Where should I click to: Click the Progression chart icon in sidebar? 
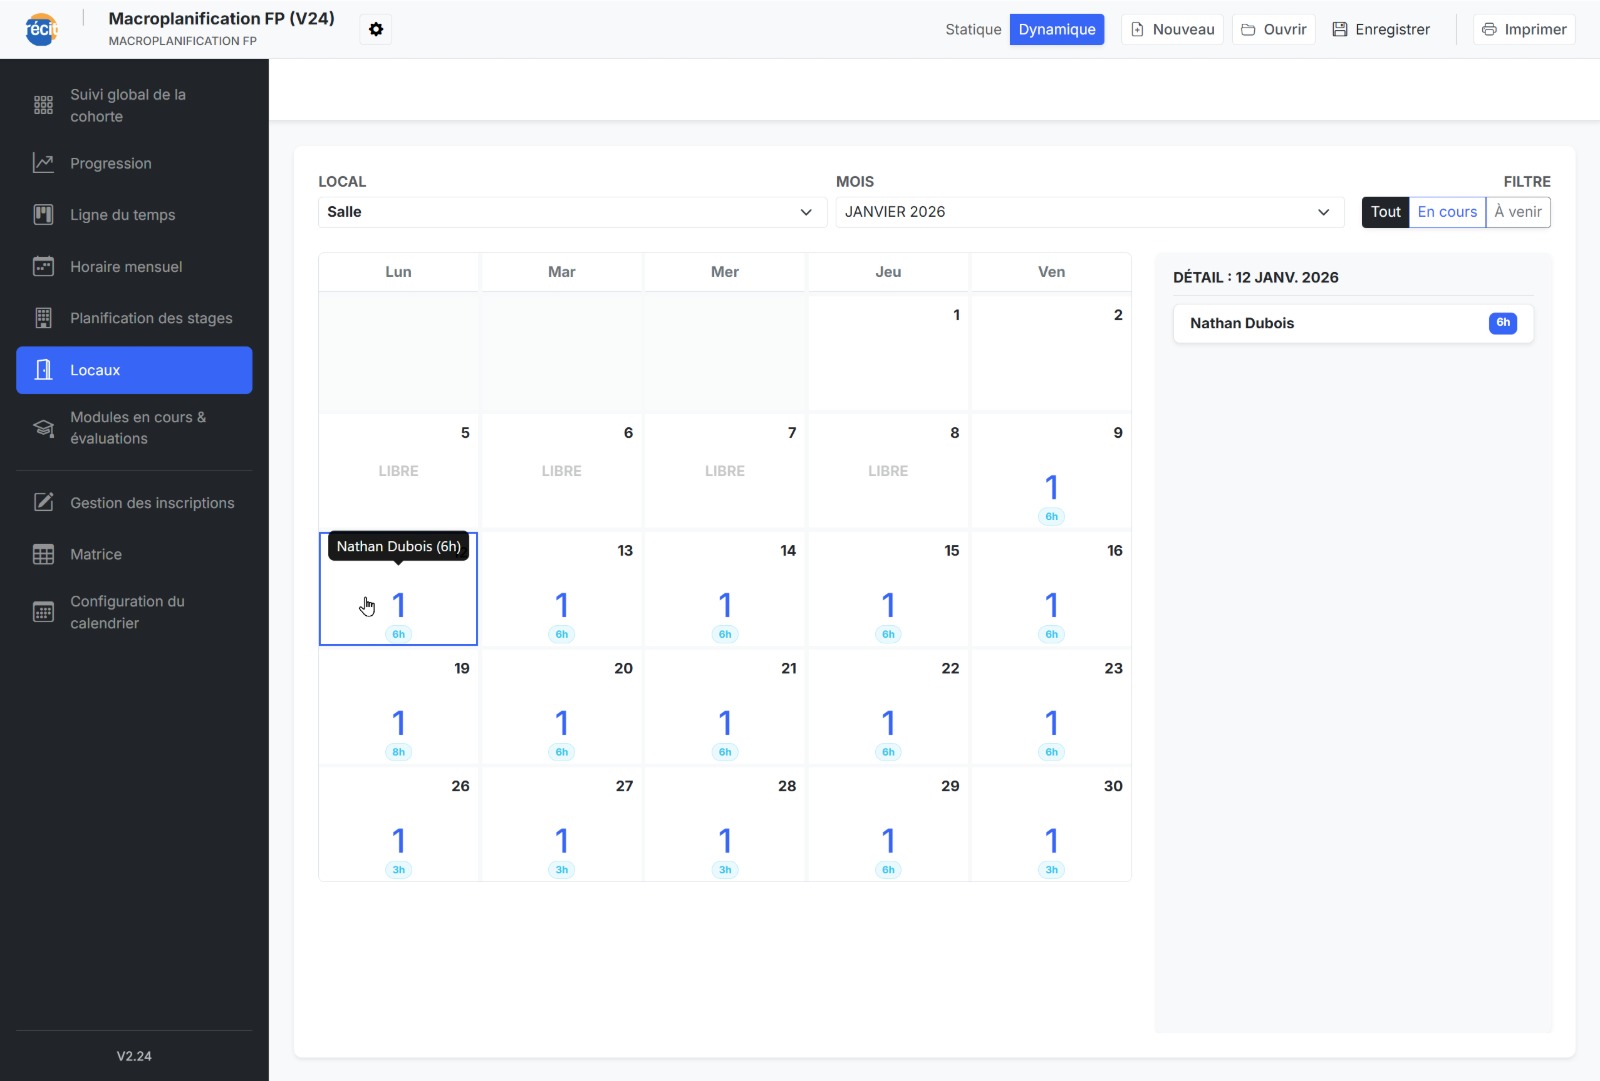tap(43, 163)
